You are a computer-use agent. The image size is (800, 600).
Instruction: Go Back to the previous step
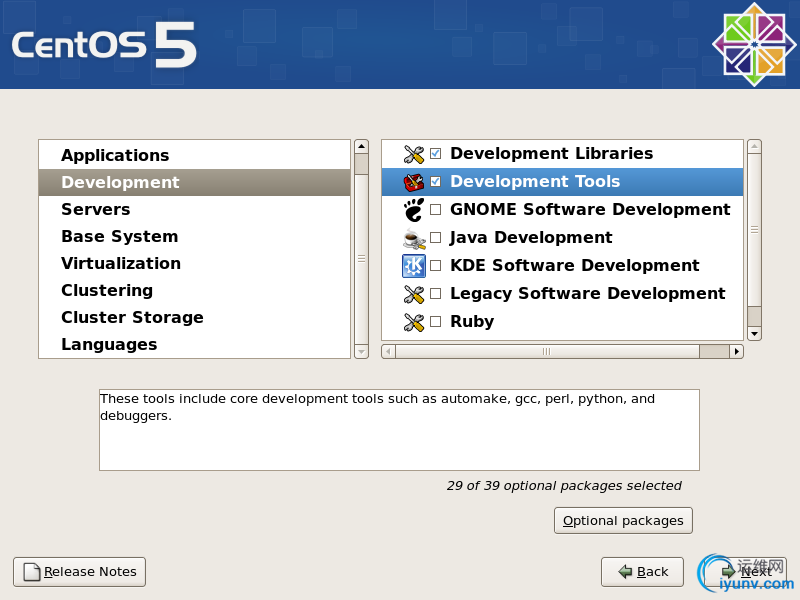pos(642,571)
